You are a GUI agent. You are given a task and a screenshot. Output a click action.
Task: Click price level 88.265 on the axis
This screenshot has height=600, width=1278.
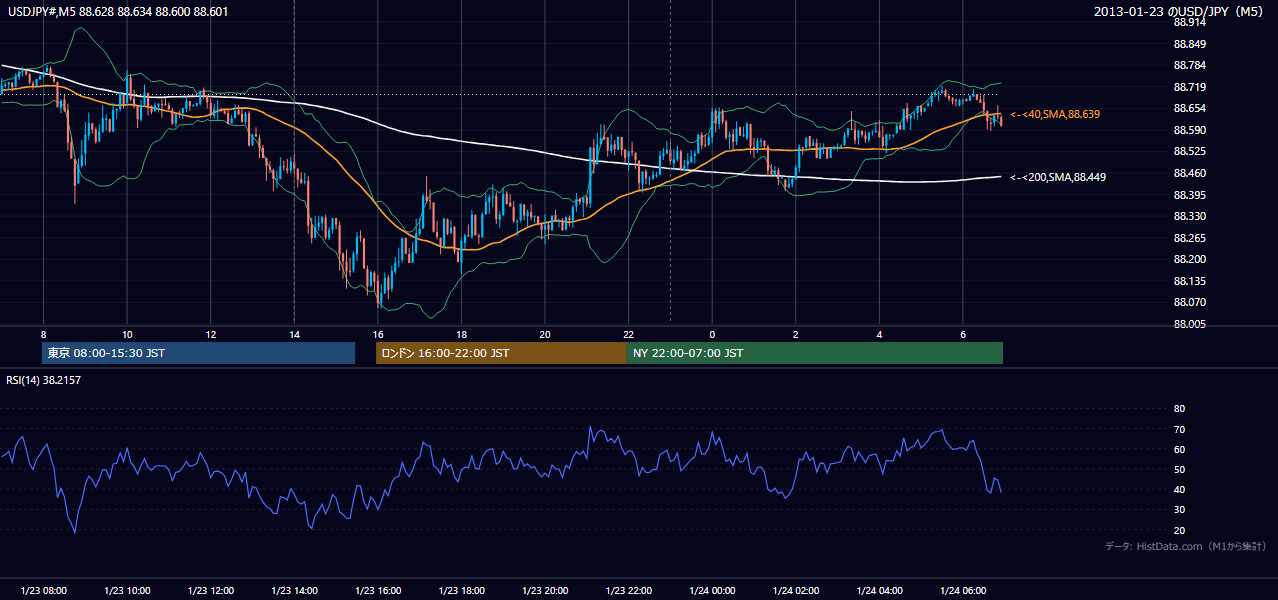[1189, 238]
